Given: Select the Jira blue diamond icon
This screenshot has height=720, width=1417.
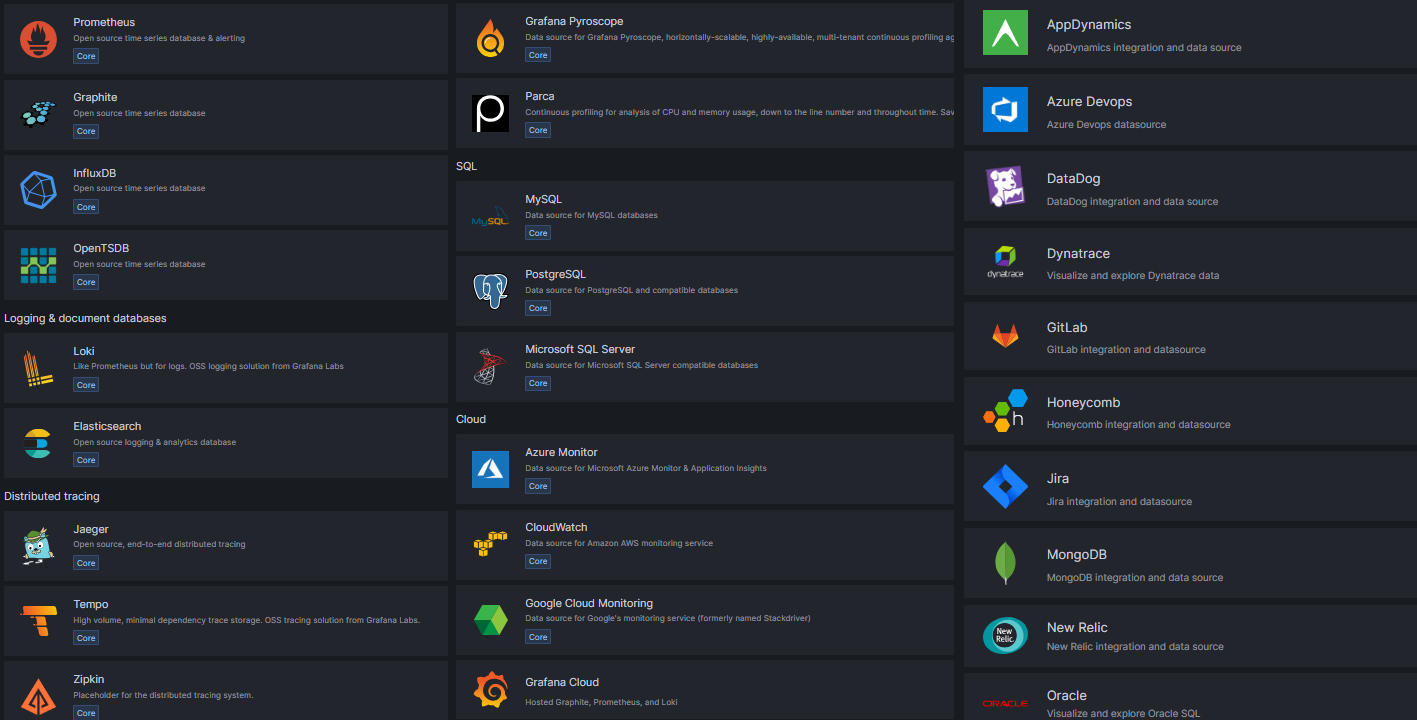Looking at the screenshot, I should coord(1005,487).
